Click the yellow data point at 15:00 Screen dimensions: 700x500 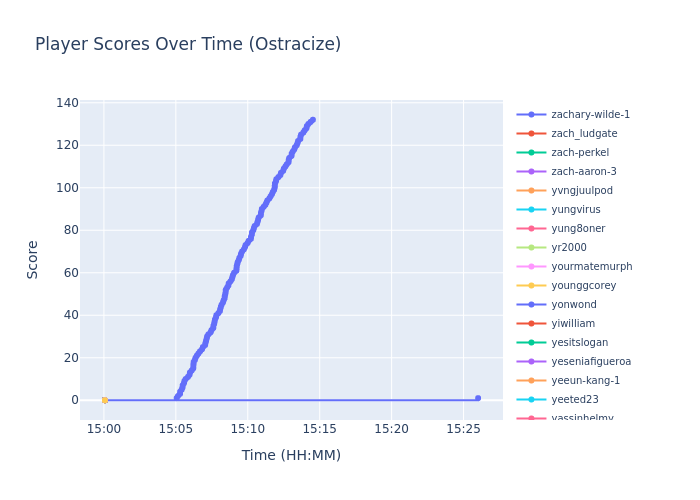click(x=104, y=400)
